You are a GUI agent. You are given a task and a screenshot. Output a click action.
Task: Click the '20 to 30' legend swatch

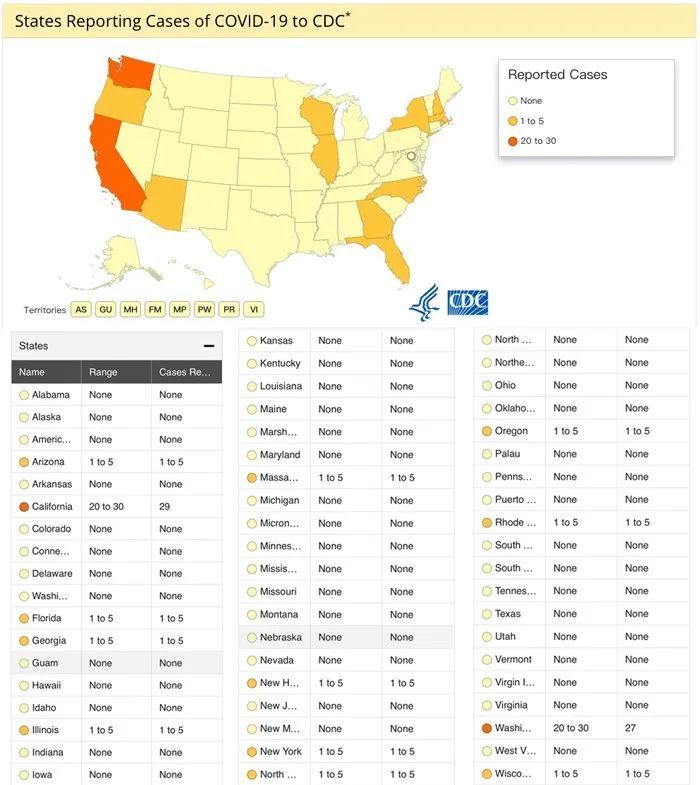[x=513, y=141]
